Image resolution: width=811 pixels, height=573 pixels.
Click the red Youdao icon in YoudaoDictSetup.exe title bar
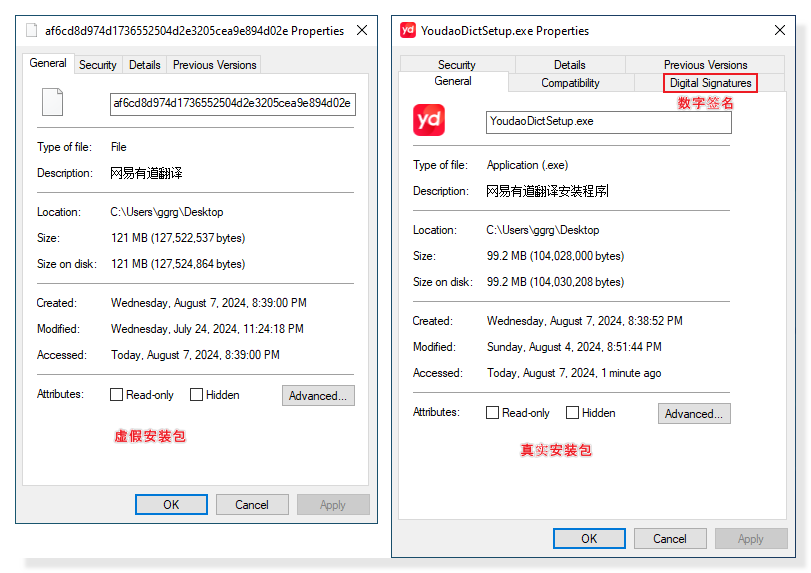(x=407, y=31)
